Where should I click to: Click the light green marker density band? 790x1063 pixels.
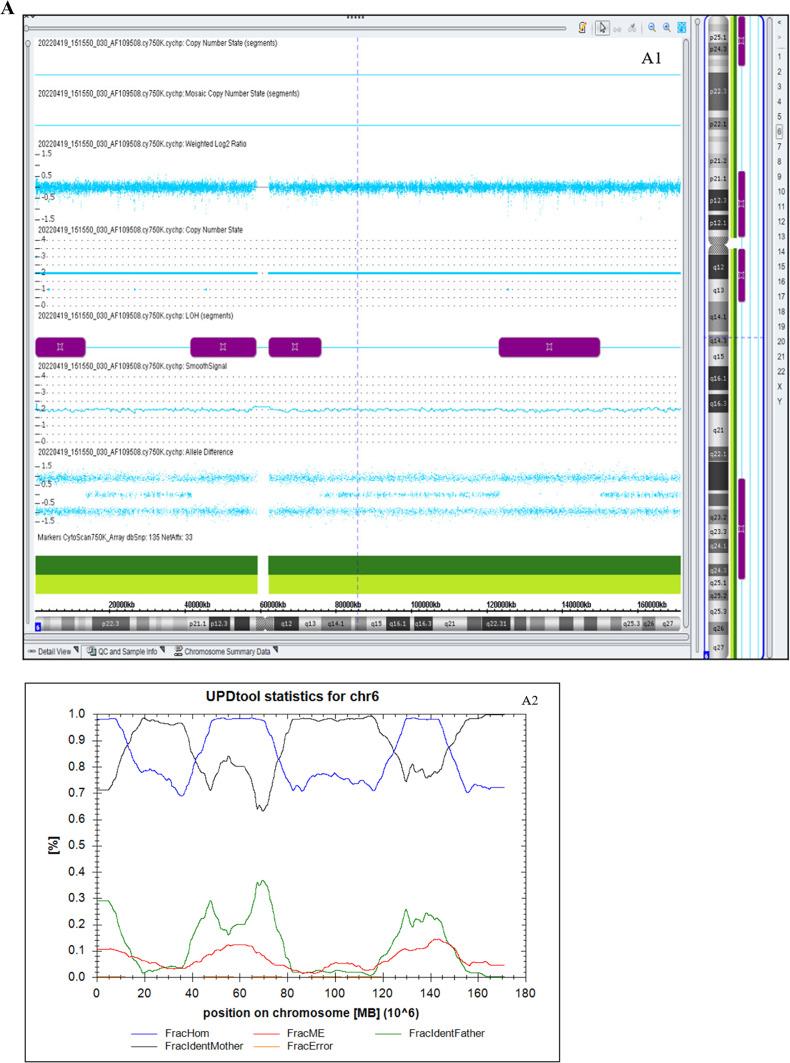358,584
